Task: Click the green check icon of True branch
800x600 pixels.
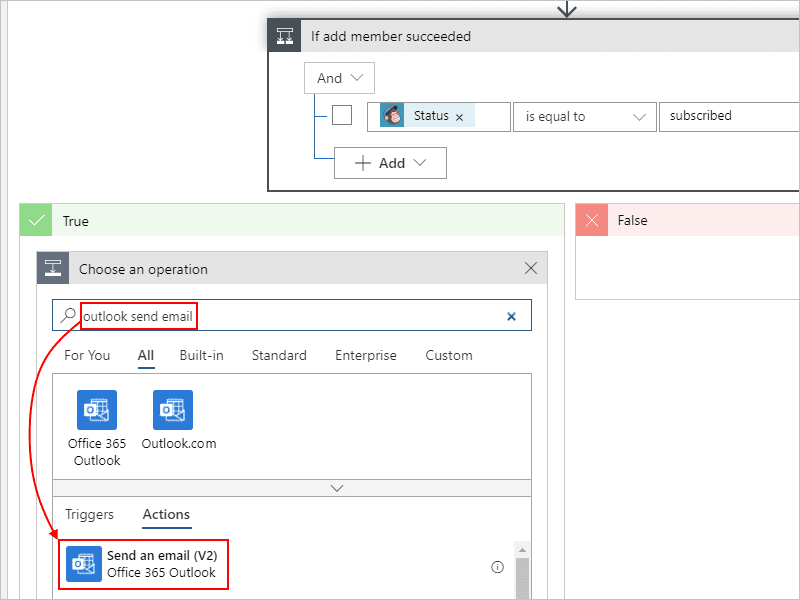Action: tap(36, 220)
